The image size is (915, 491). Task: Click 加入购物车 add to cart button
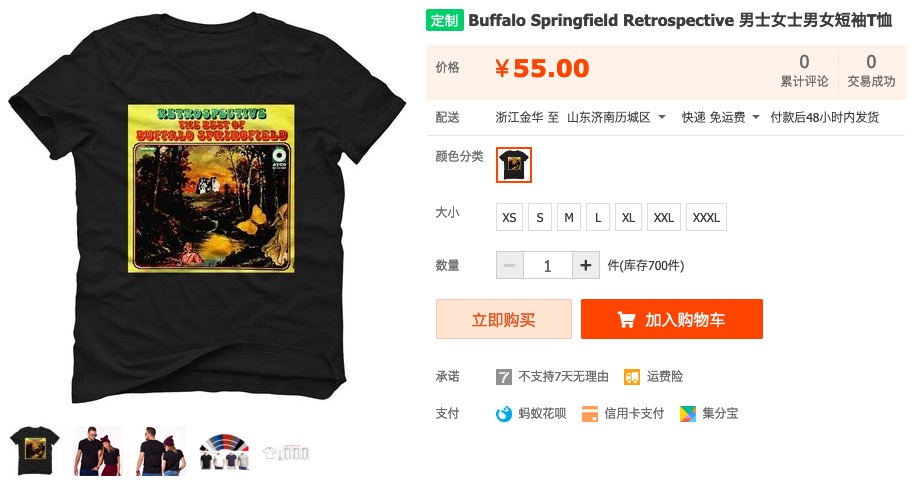tap(672, 319)
